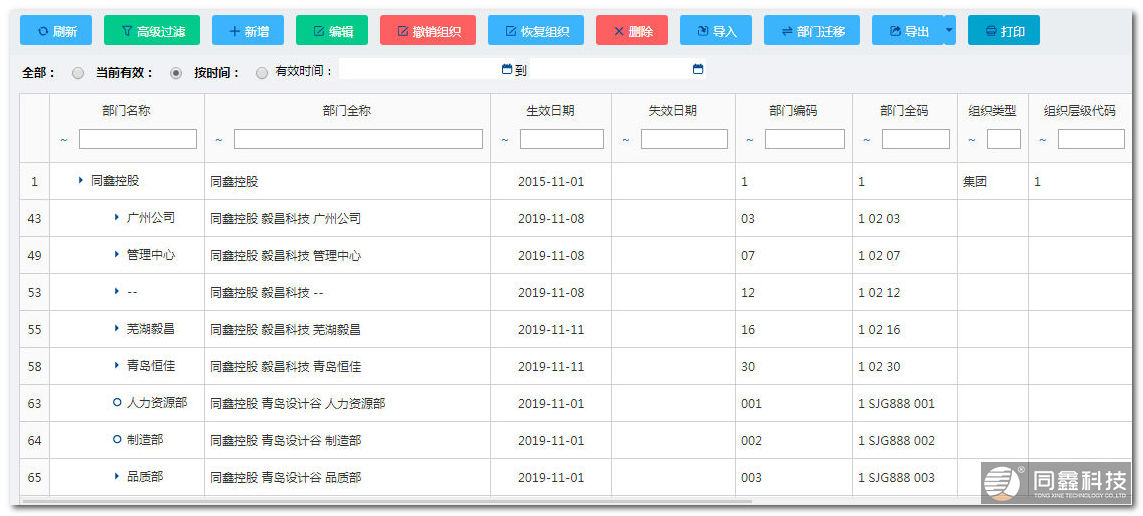This screenshot has width=1143, height=516.
Task: Expand the 芜湖毅昌 tree row
Action: (x=117, y=329)
